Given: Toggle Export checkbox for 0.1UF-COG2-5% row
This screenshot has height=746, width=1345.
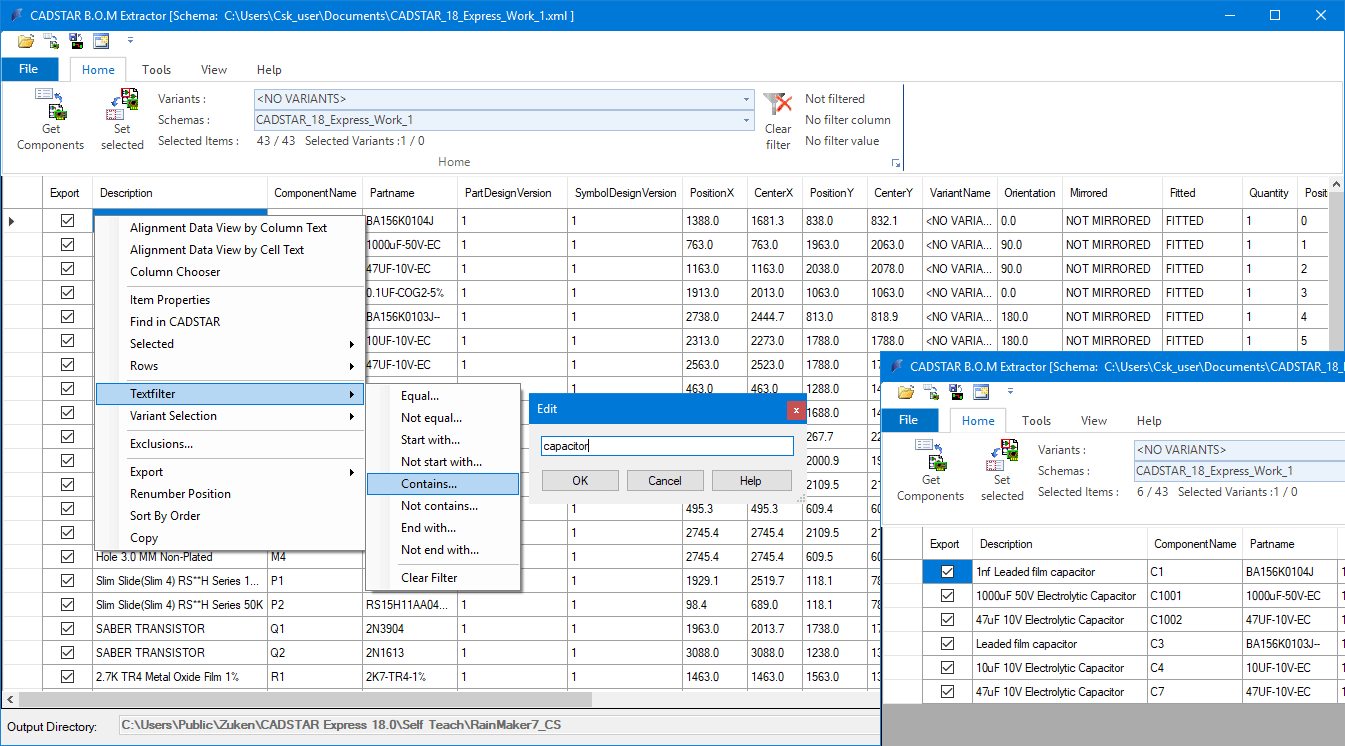Looking at the screenshot, I should point(68,293).
